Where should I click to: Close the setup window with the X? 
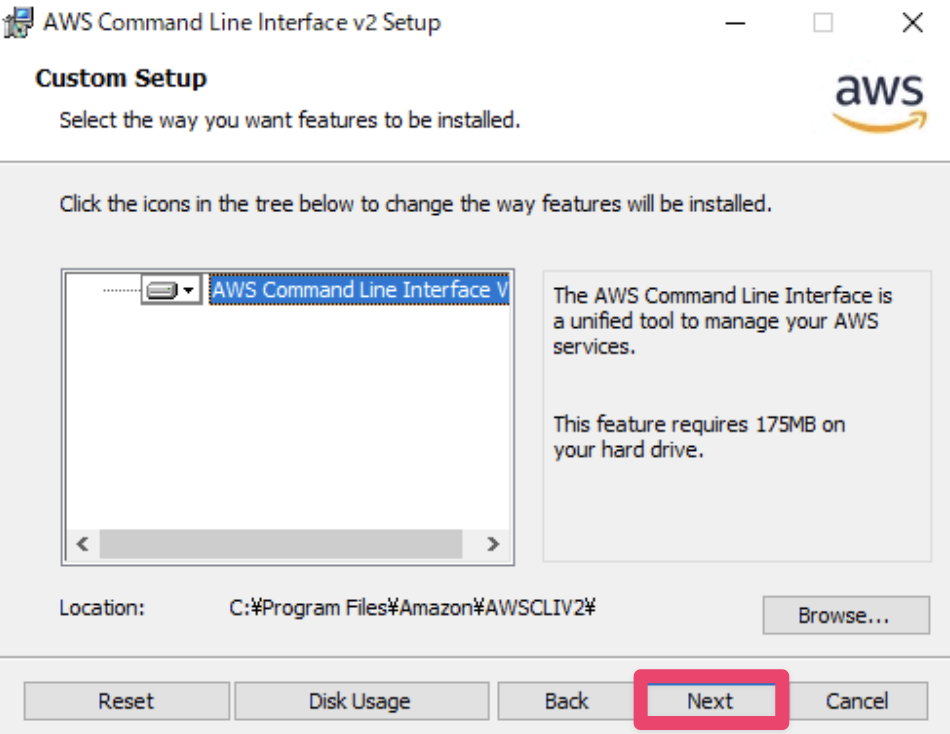pyautogui.click(x=912, y=23)
